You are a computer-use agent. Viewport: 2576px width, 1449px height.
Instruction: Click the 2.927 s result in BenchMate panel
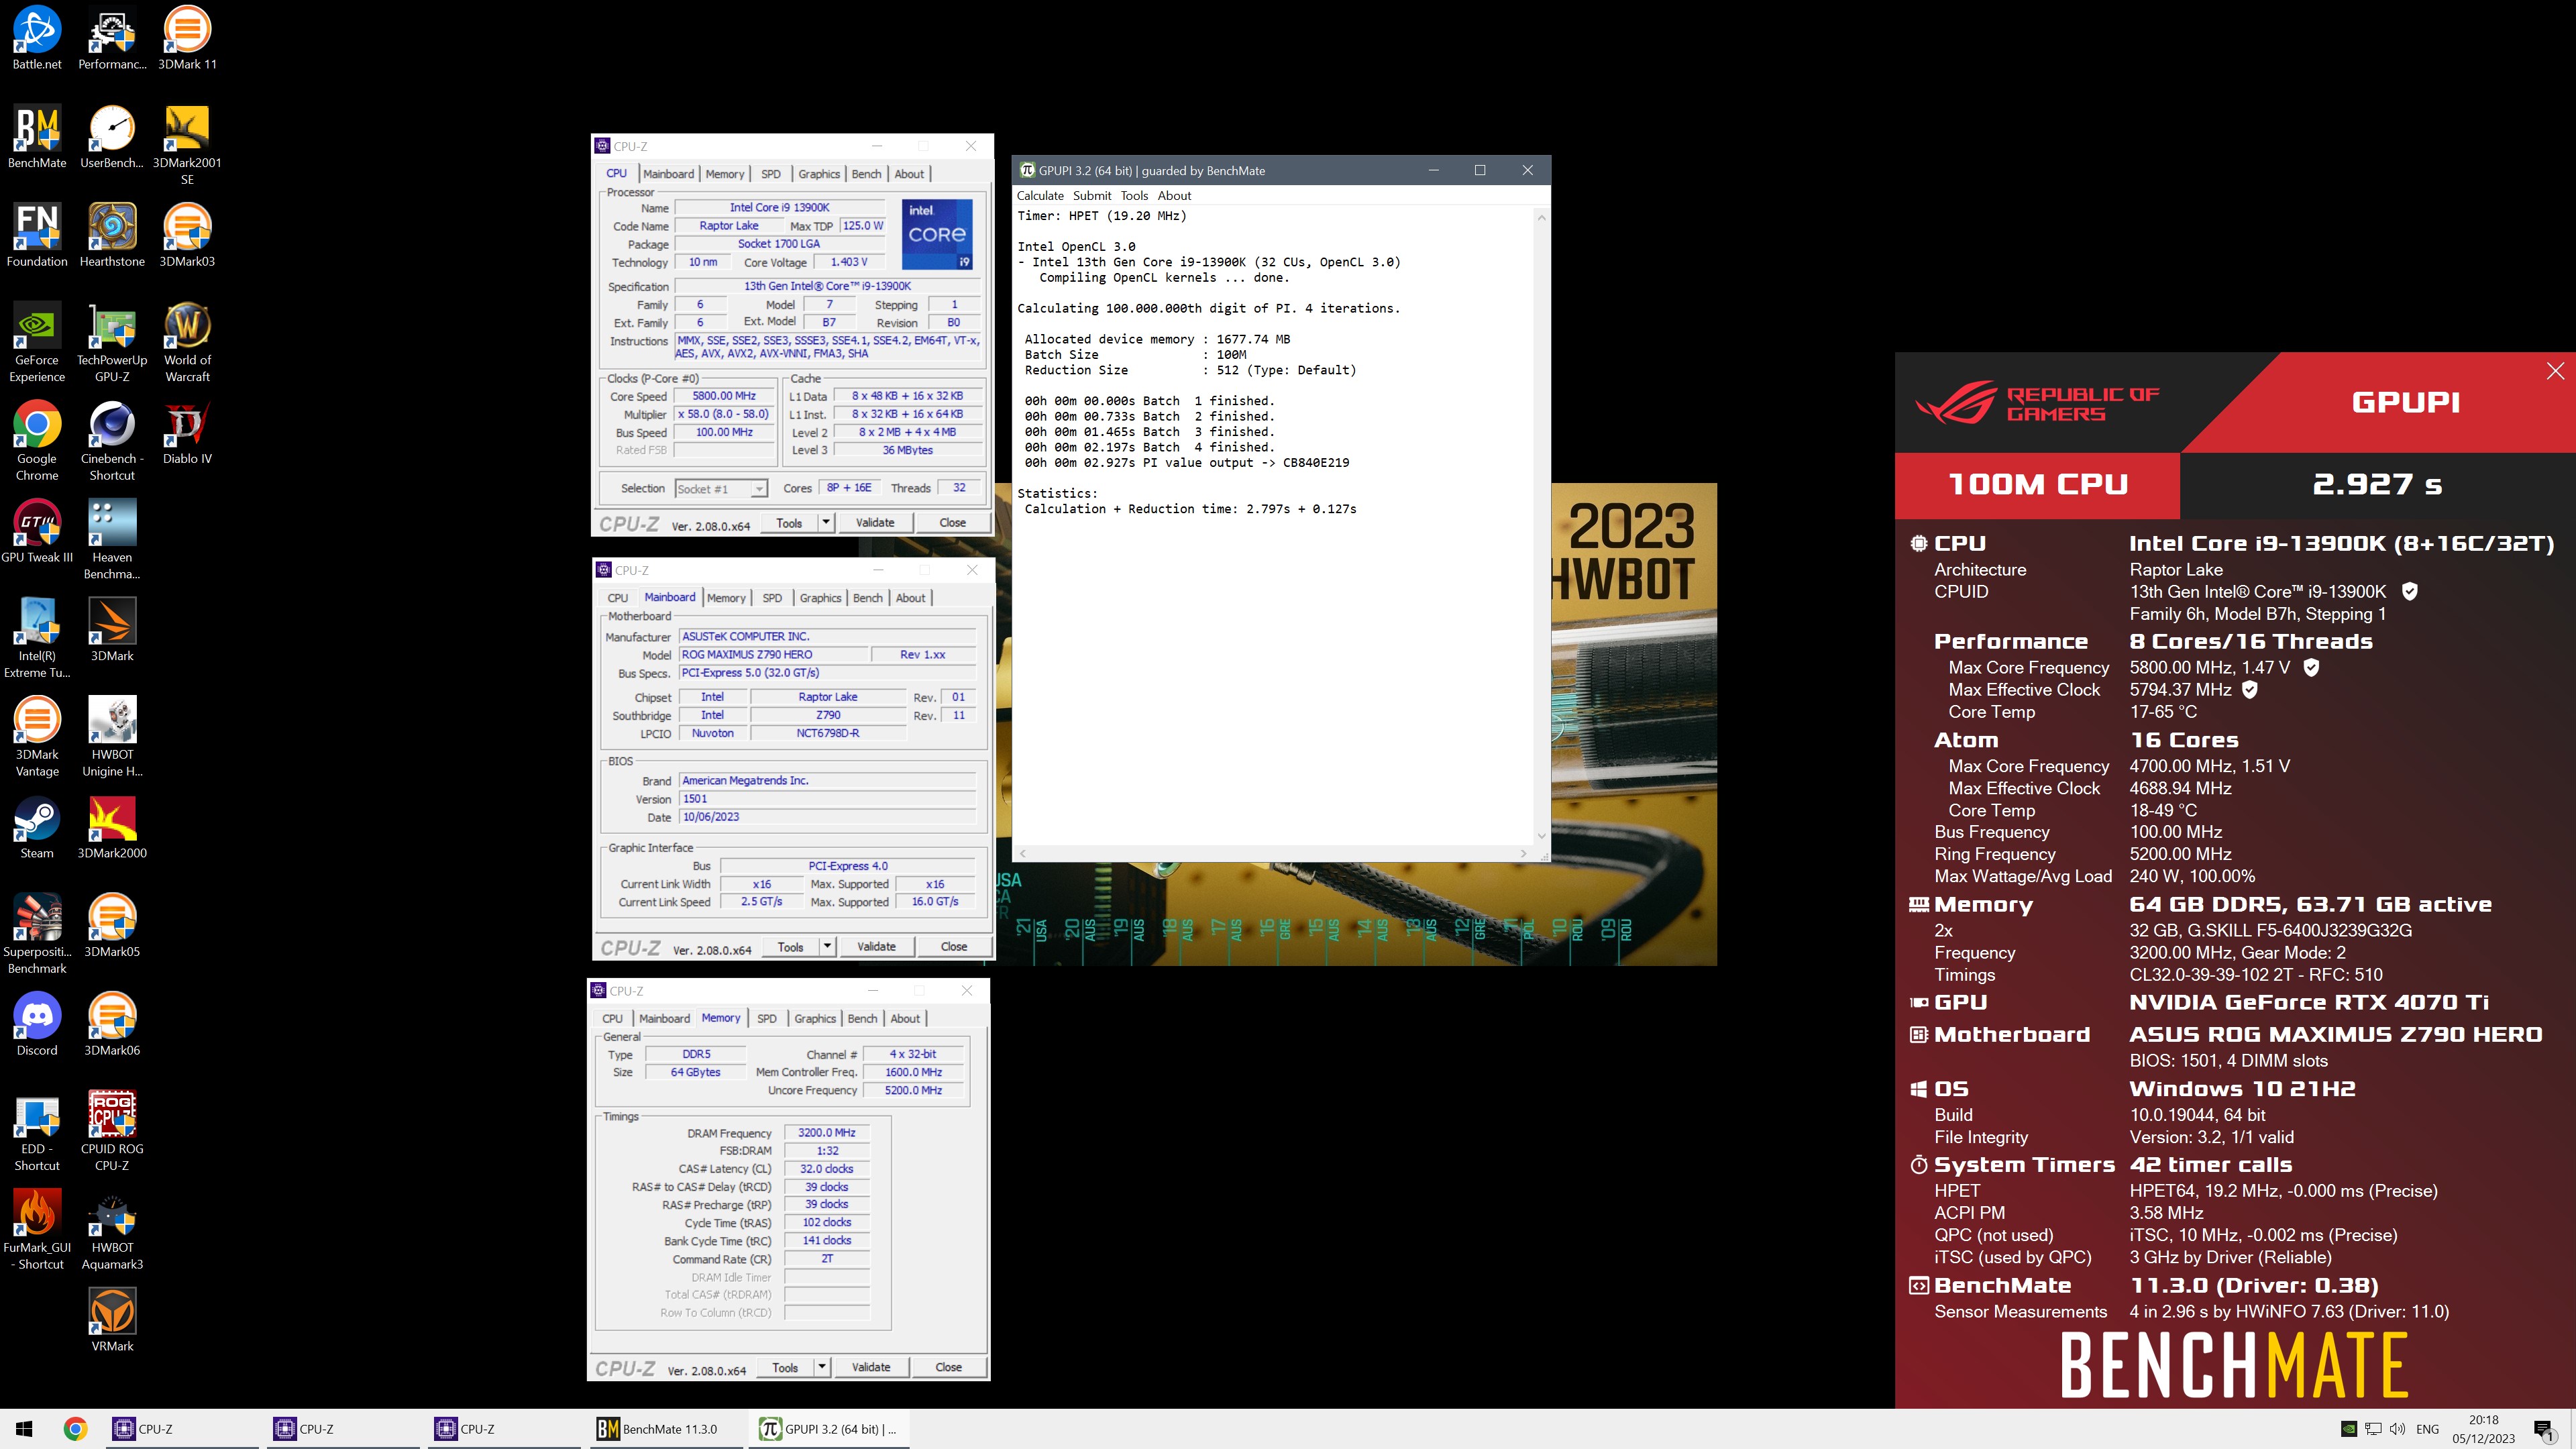pos(2377,484)
